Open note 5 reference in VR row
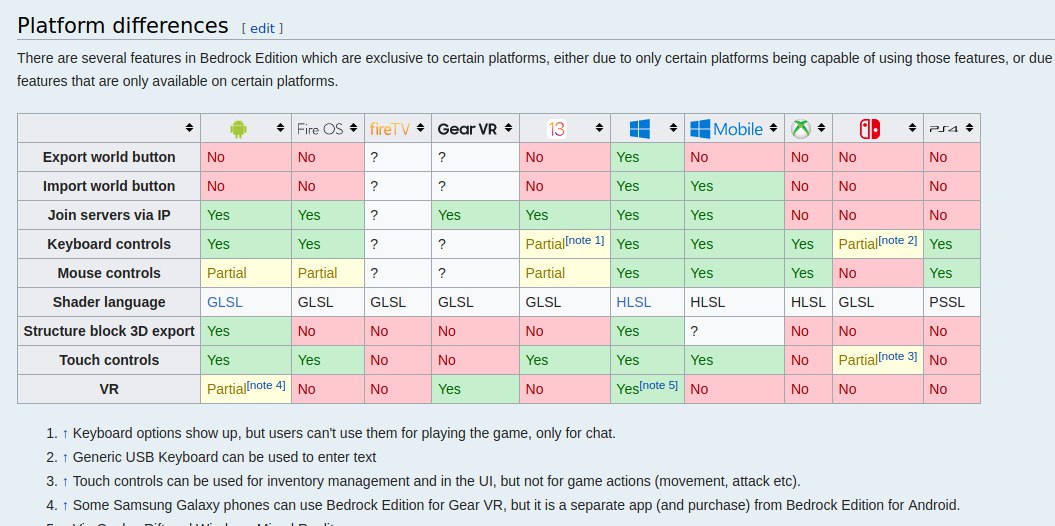Image resolution: width=1055 pixels, height=526 pixels. [x=659, y=385]
